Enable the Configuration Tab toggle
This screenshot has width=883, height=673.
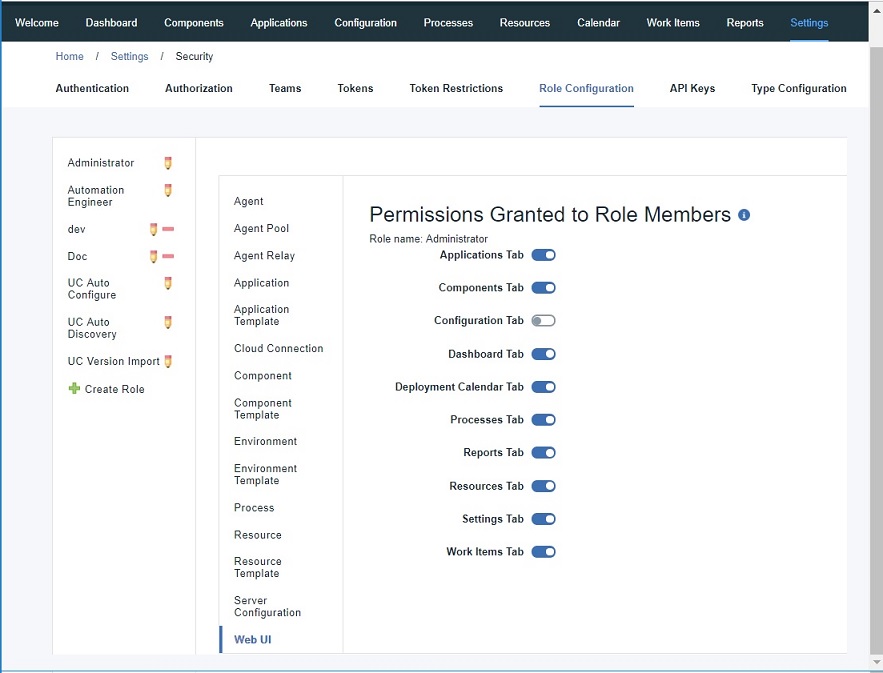543,321
